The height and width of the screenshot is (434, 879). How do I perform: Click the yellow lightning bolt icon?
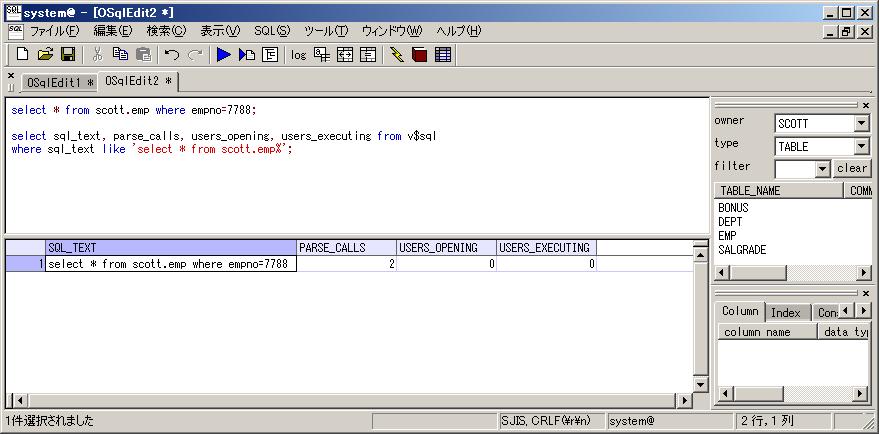tap(397, 55)
